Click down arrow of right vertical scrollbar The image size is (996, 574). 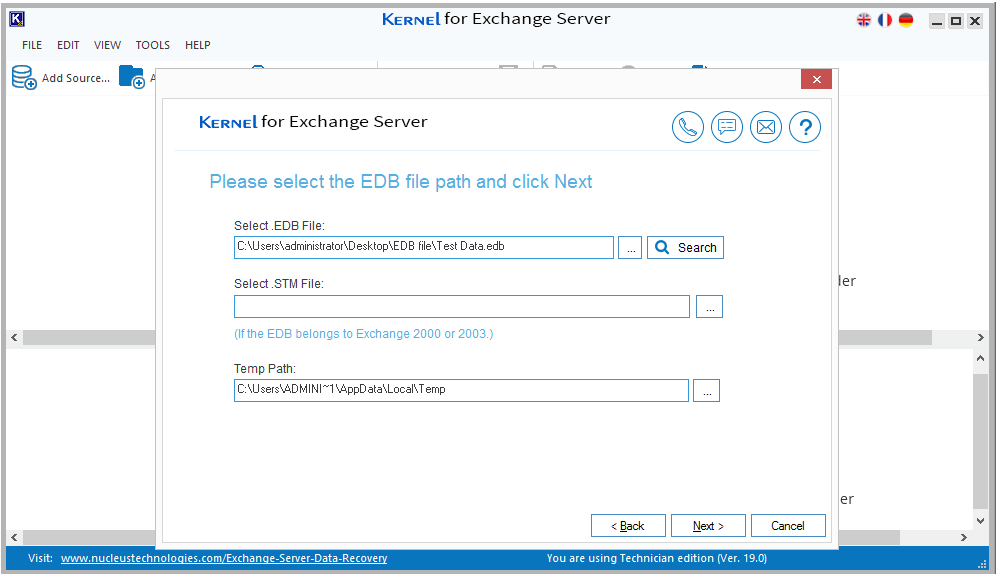click(x=981, y=521)
